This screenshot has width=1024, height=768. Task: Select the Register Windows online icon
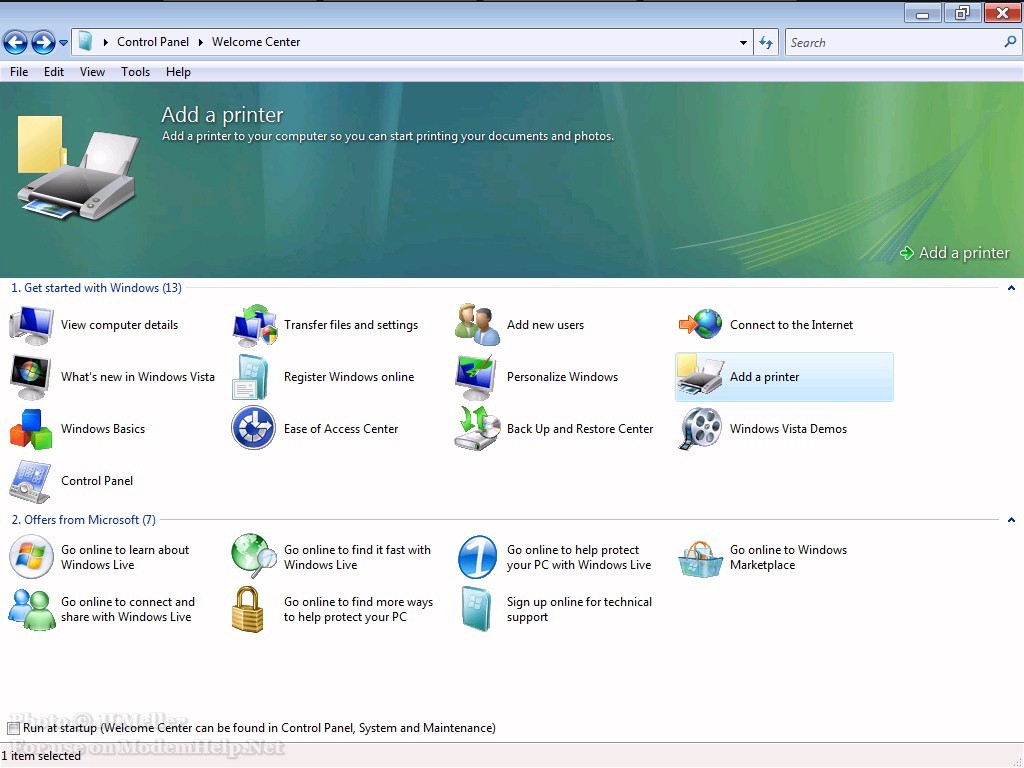coord(251,377)
